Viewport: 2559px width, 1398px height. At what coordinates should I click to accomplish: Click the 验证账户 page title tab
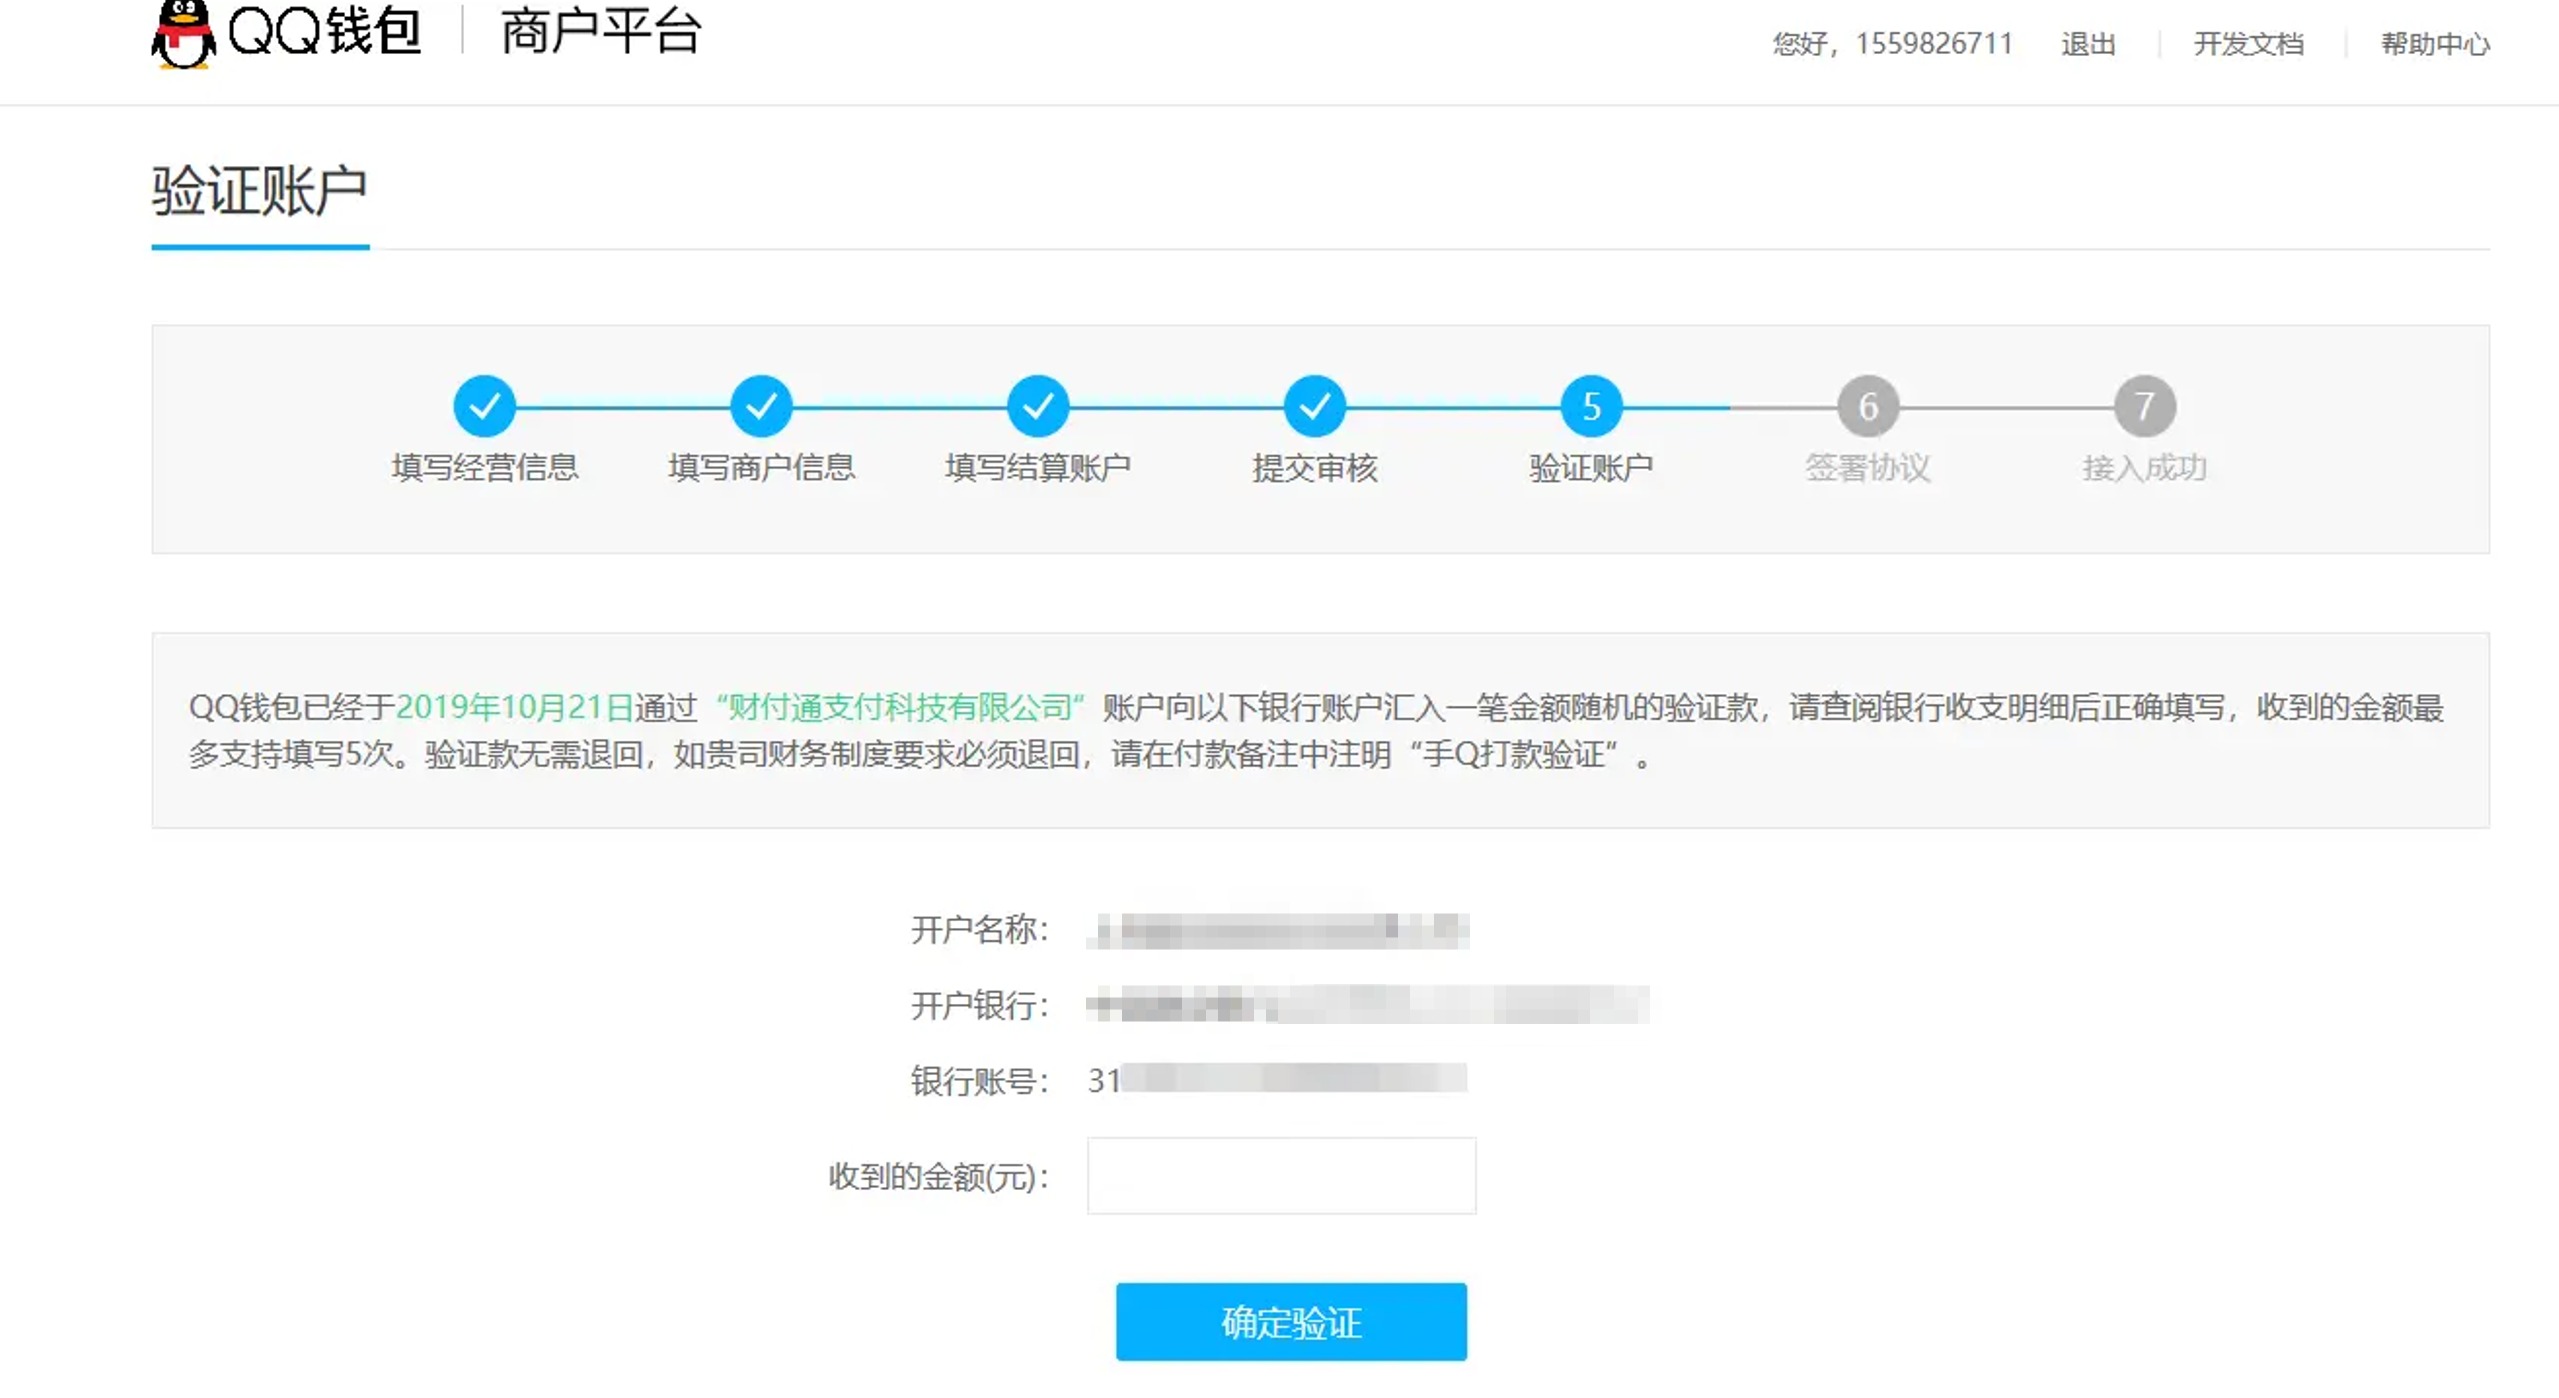260,192
